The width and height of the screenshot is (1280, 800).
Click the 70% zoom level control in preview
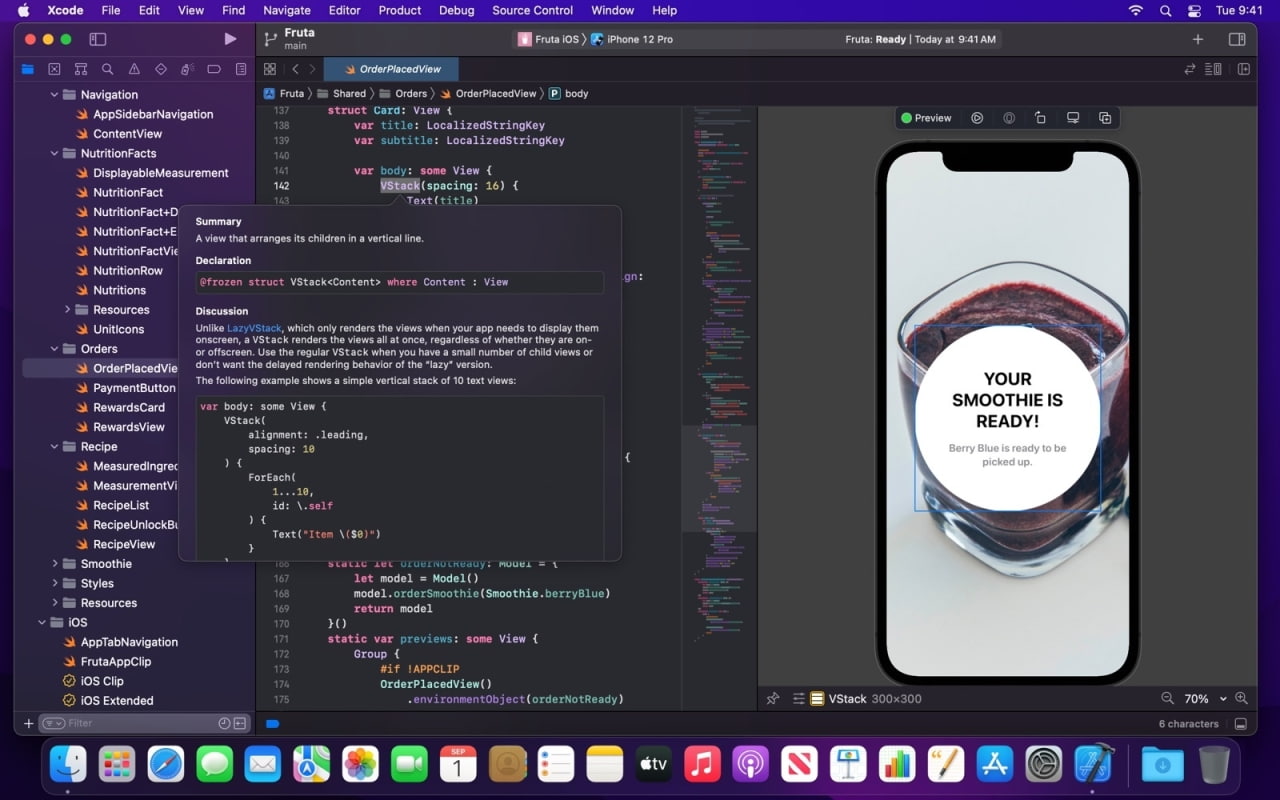click(x=1197, y=698)
